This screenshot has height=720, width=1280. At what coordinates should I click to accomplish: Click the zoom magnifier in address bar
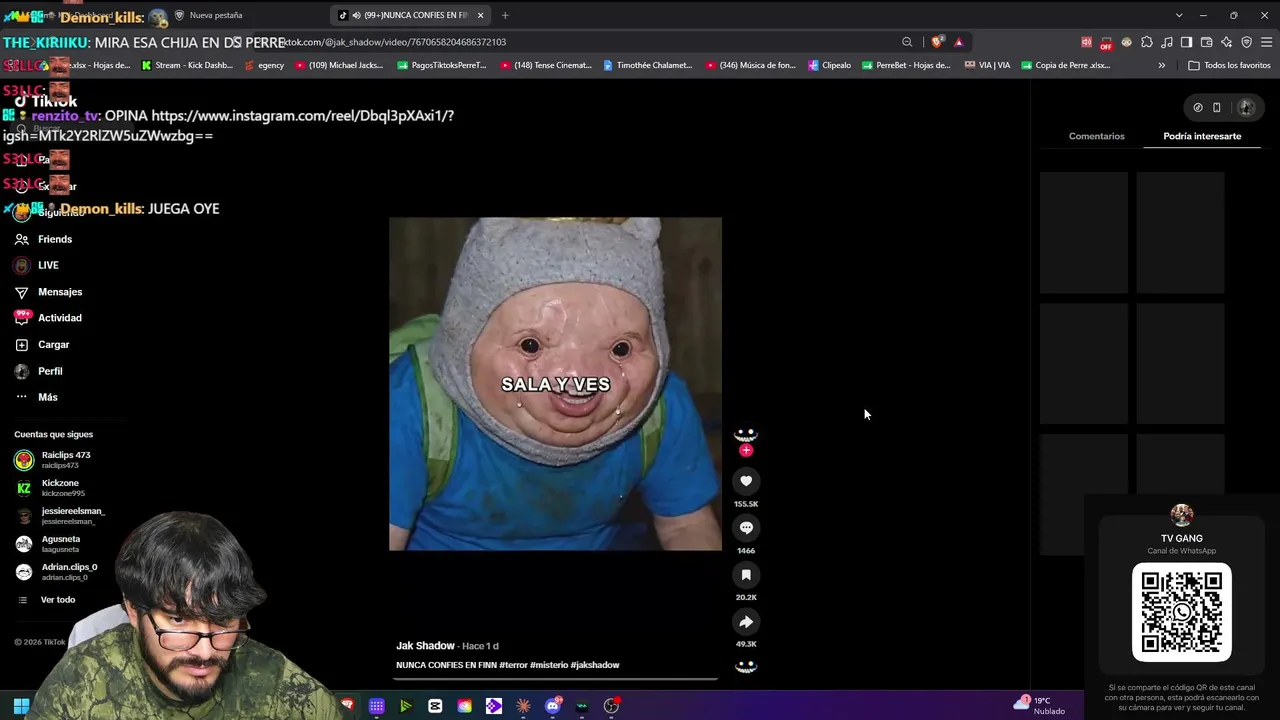[907, 42]
